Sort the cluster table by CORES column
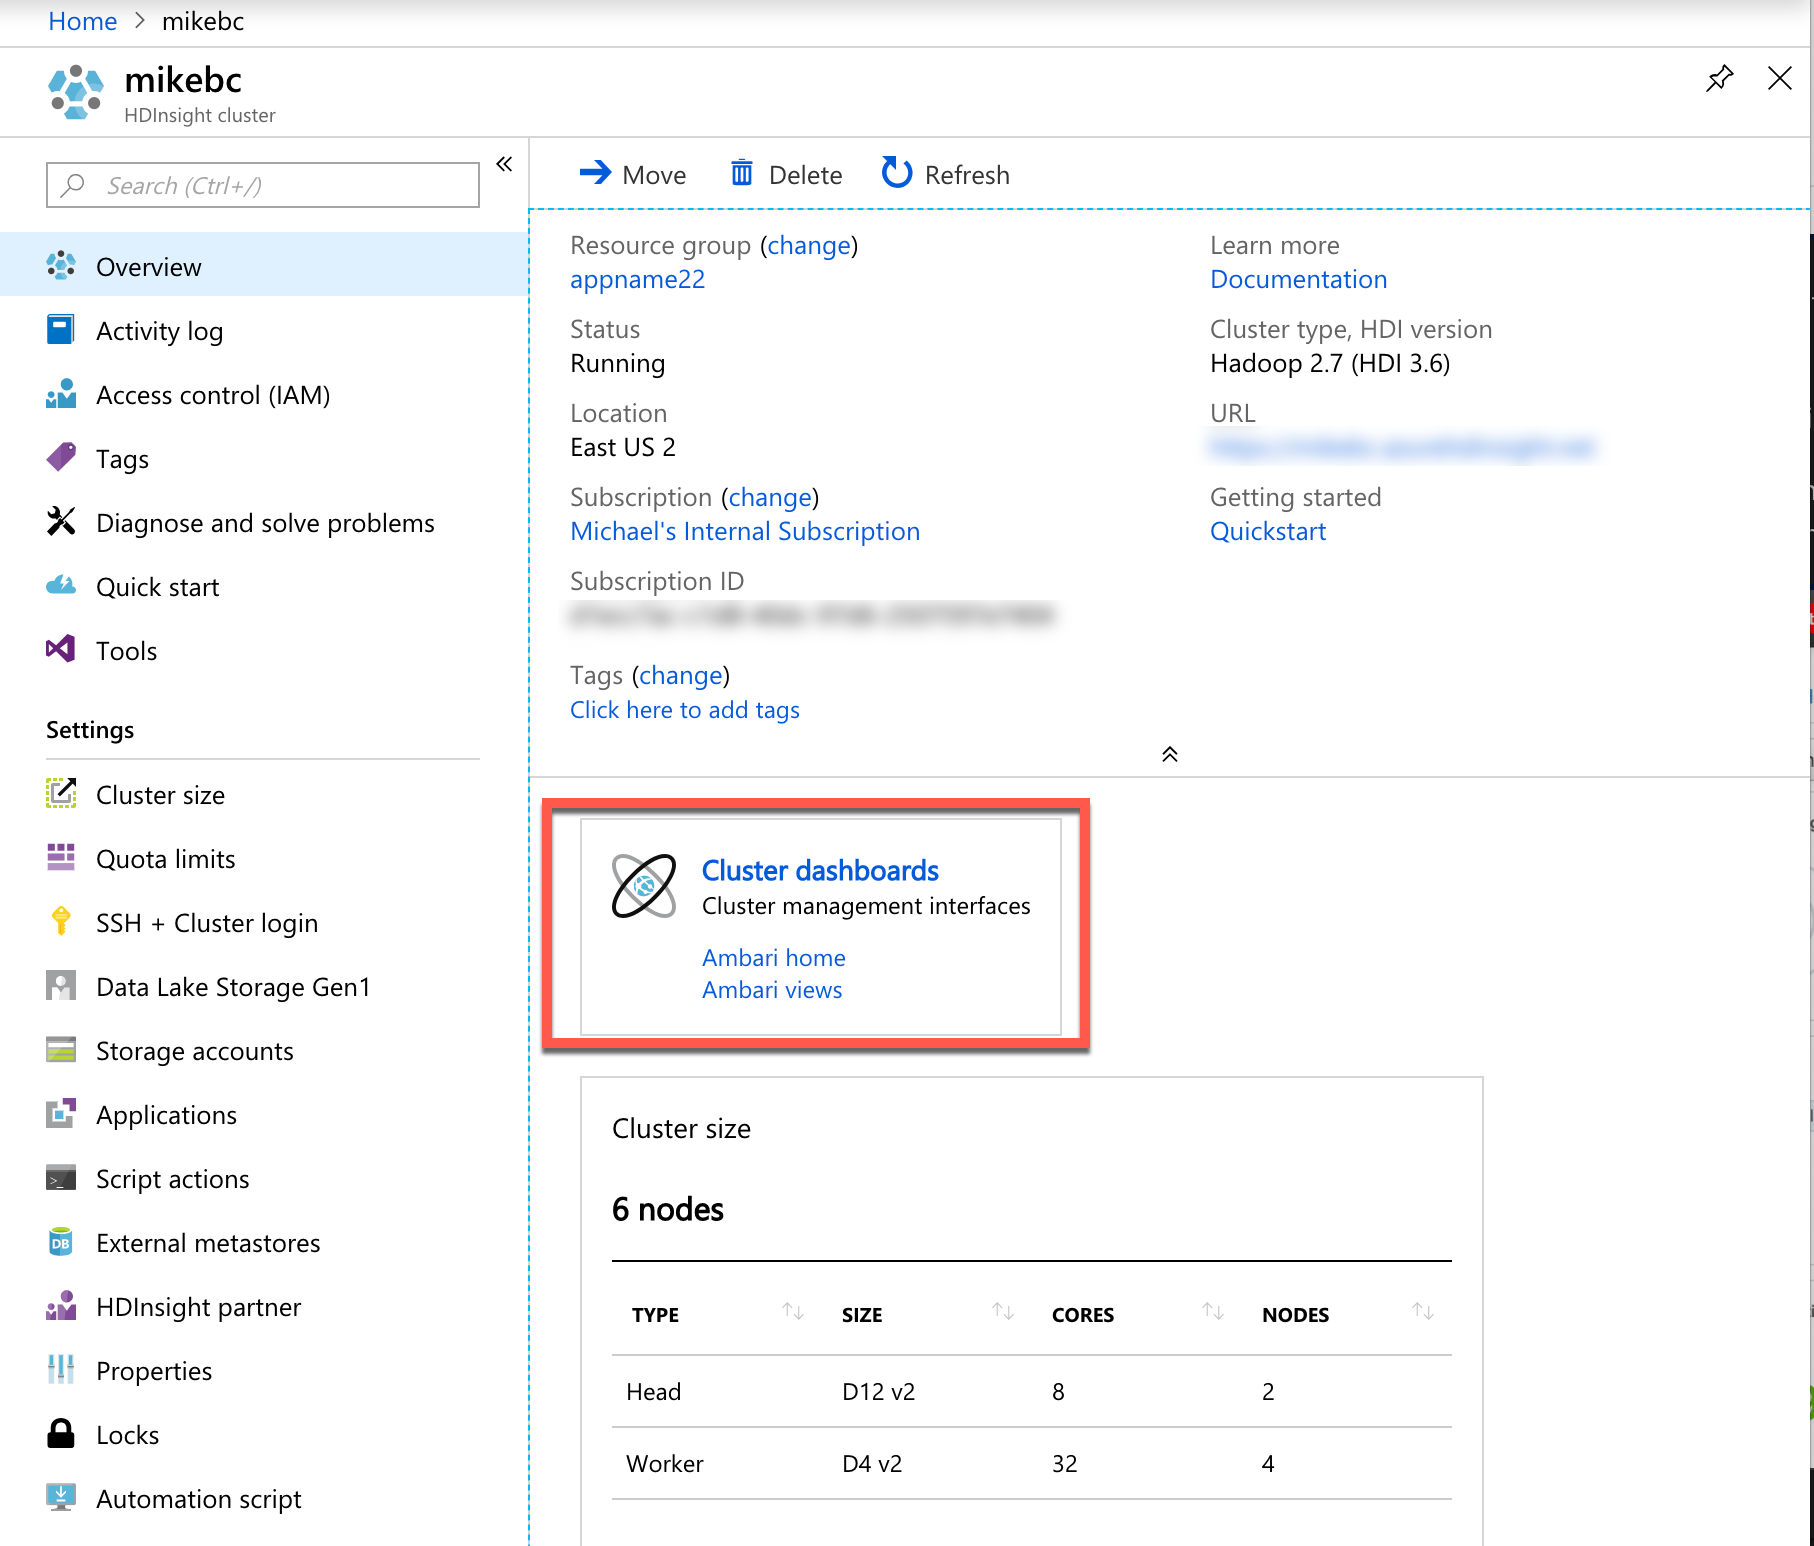1814x1546 pixels. [x=1213, y=1311]
